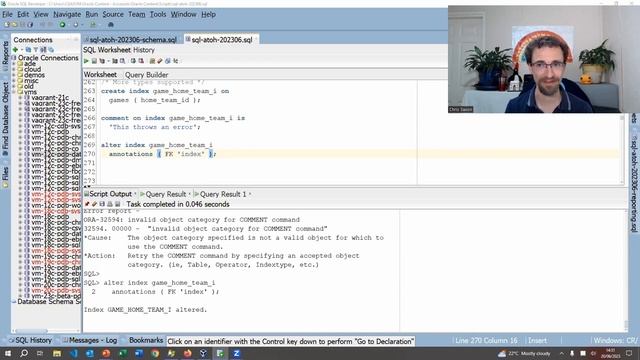This screenshot has height=360, width=640.
Task: Select Database Schema Service node
Action: [49, 302]
